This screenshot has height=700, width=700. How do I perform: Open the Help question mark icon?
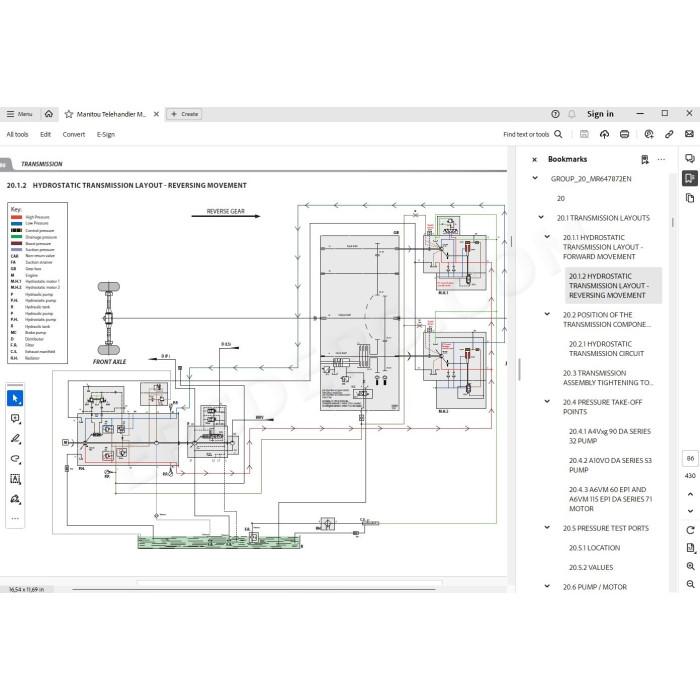pos(555,114)
